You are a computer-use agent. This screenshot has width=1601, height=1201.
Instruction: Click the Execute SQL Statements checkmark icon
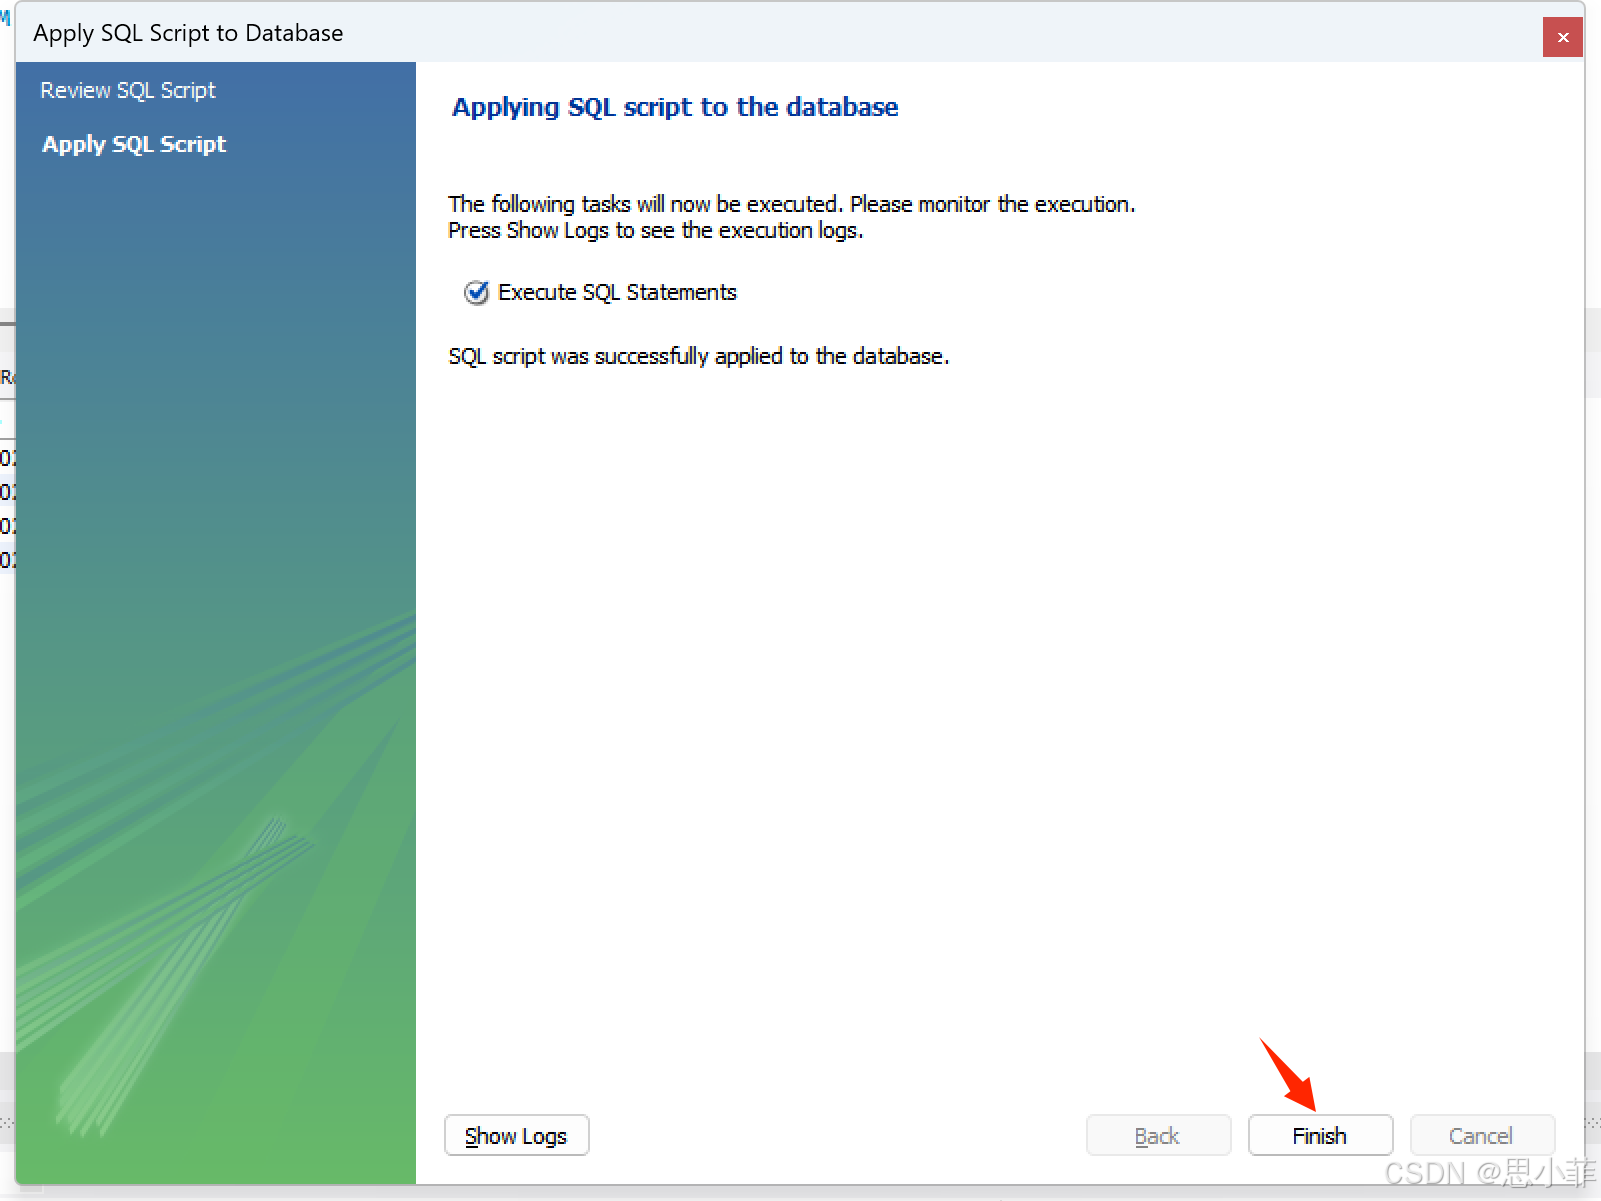[476, 292]
